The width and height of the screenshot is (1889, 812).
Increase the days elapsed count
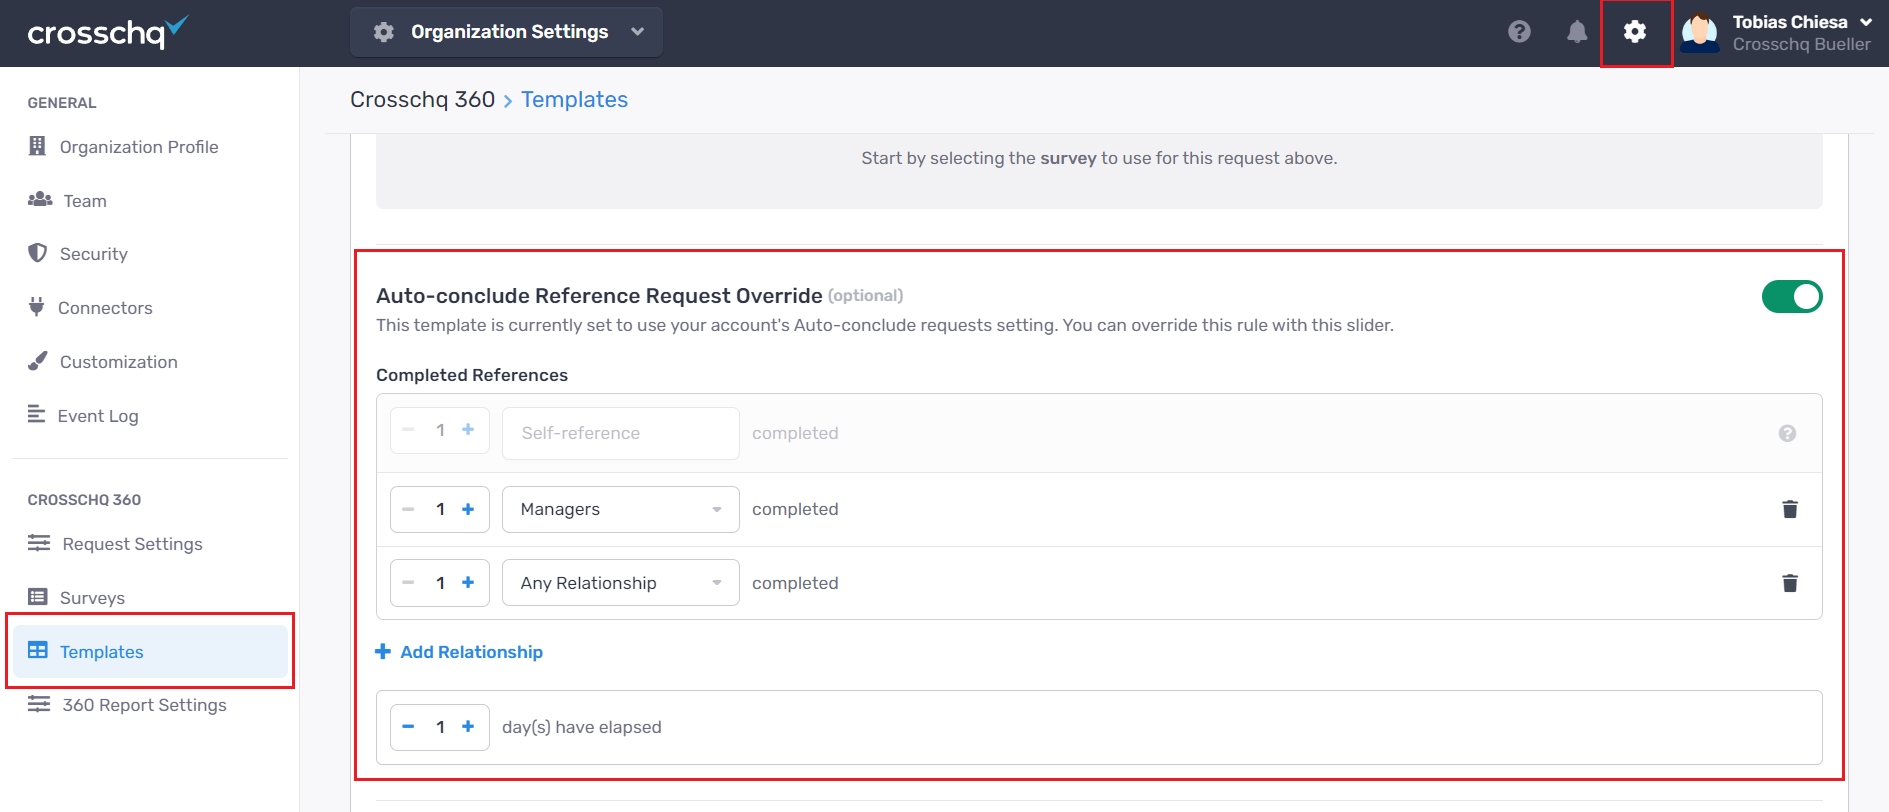468,727
